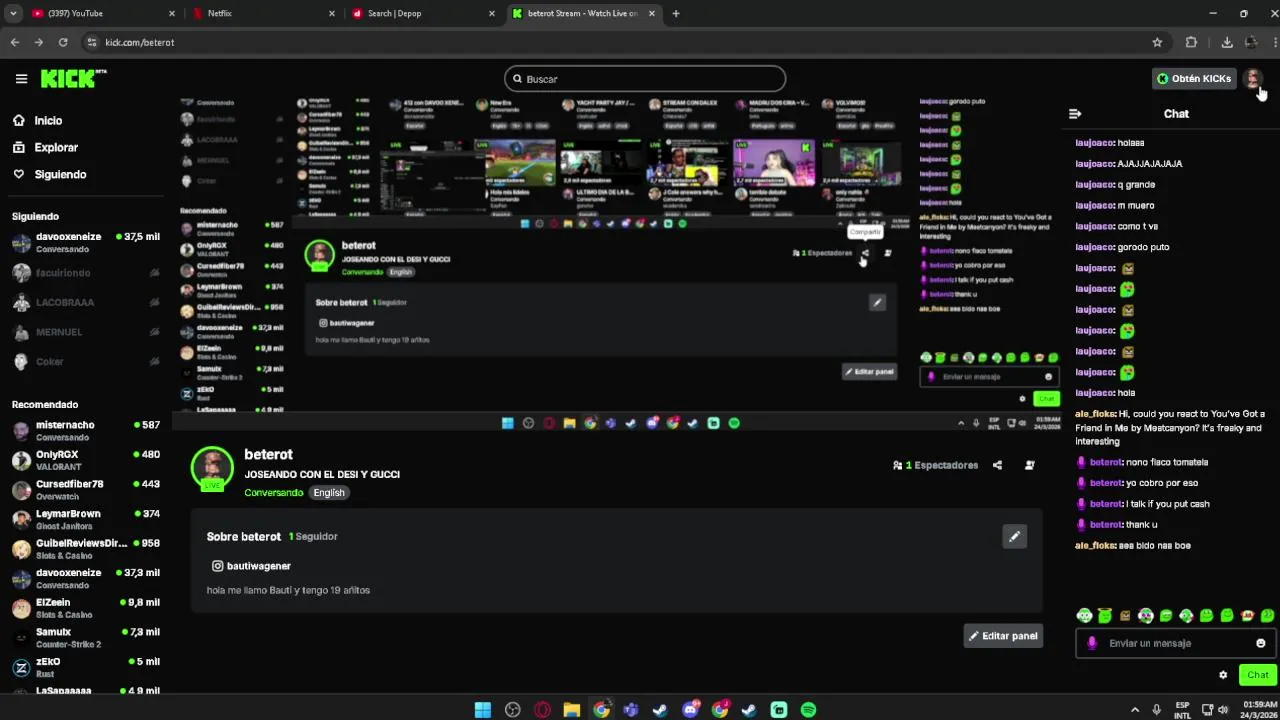Screen dimensions: 1280x720
Task: Open faculiriondo in the Siguiendo list
Action: tap(85, 273)
